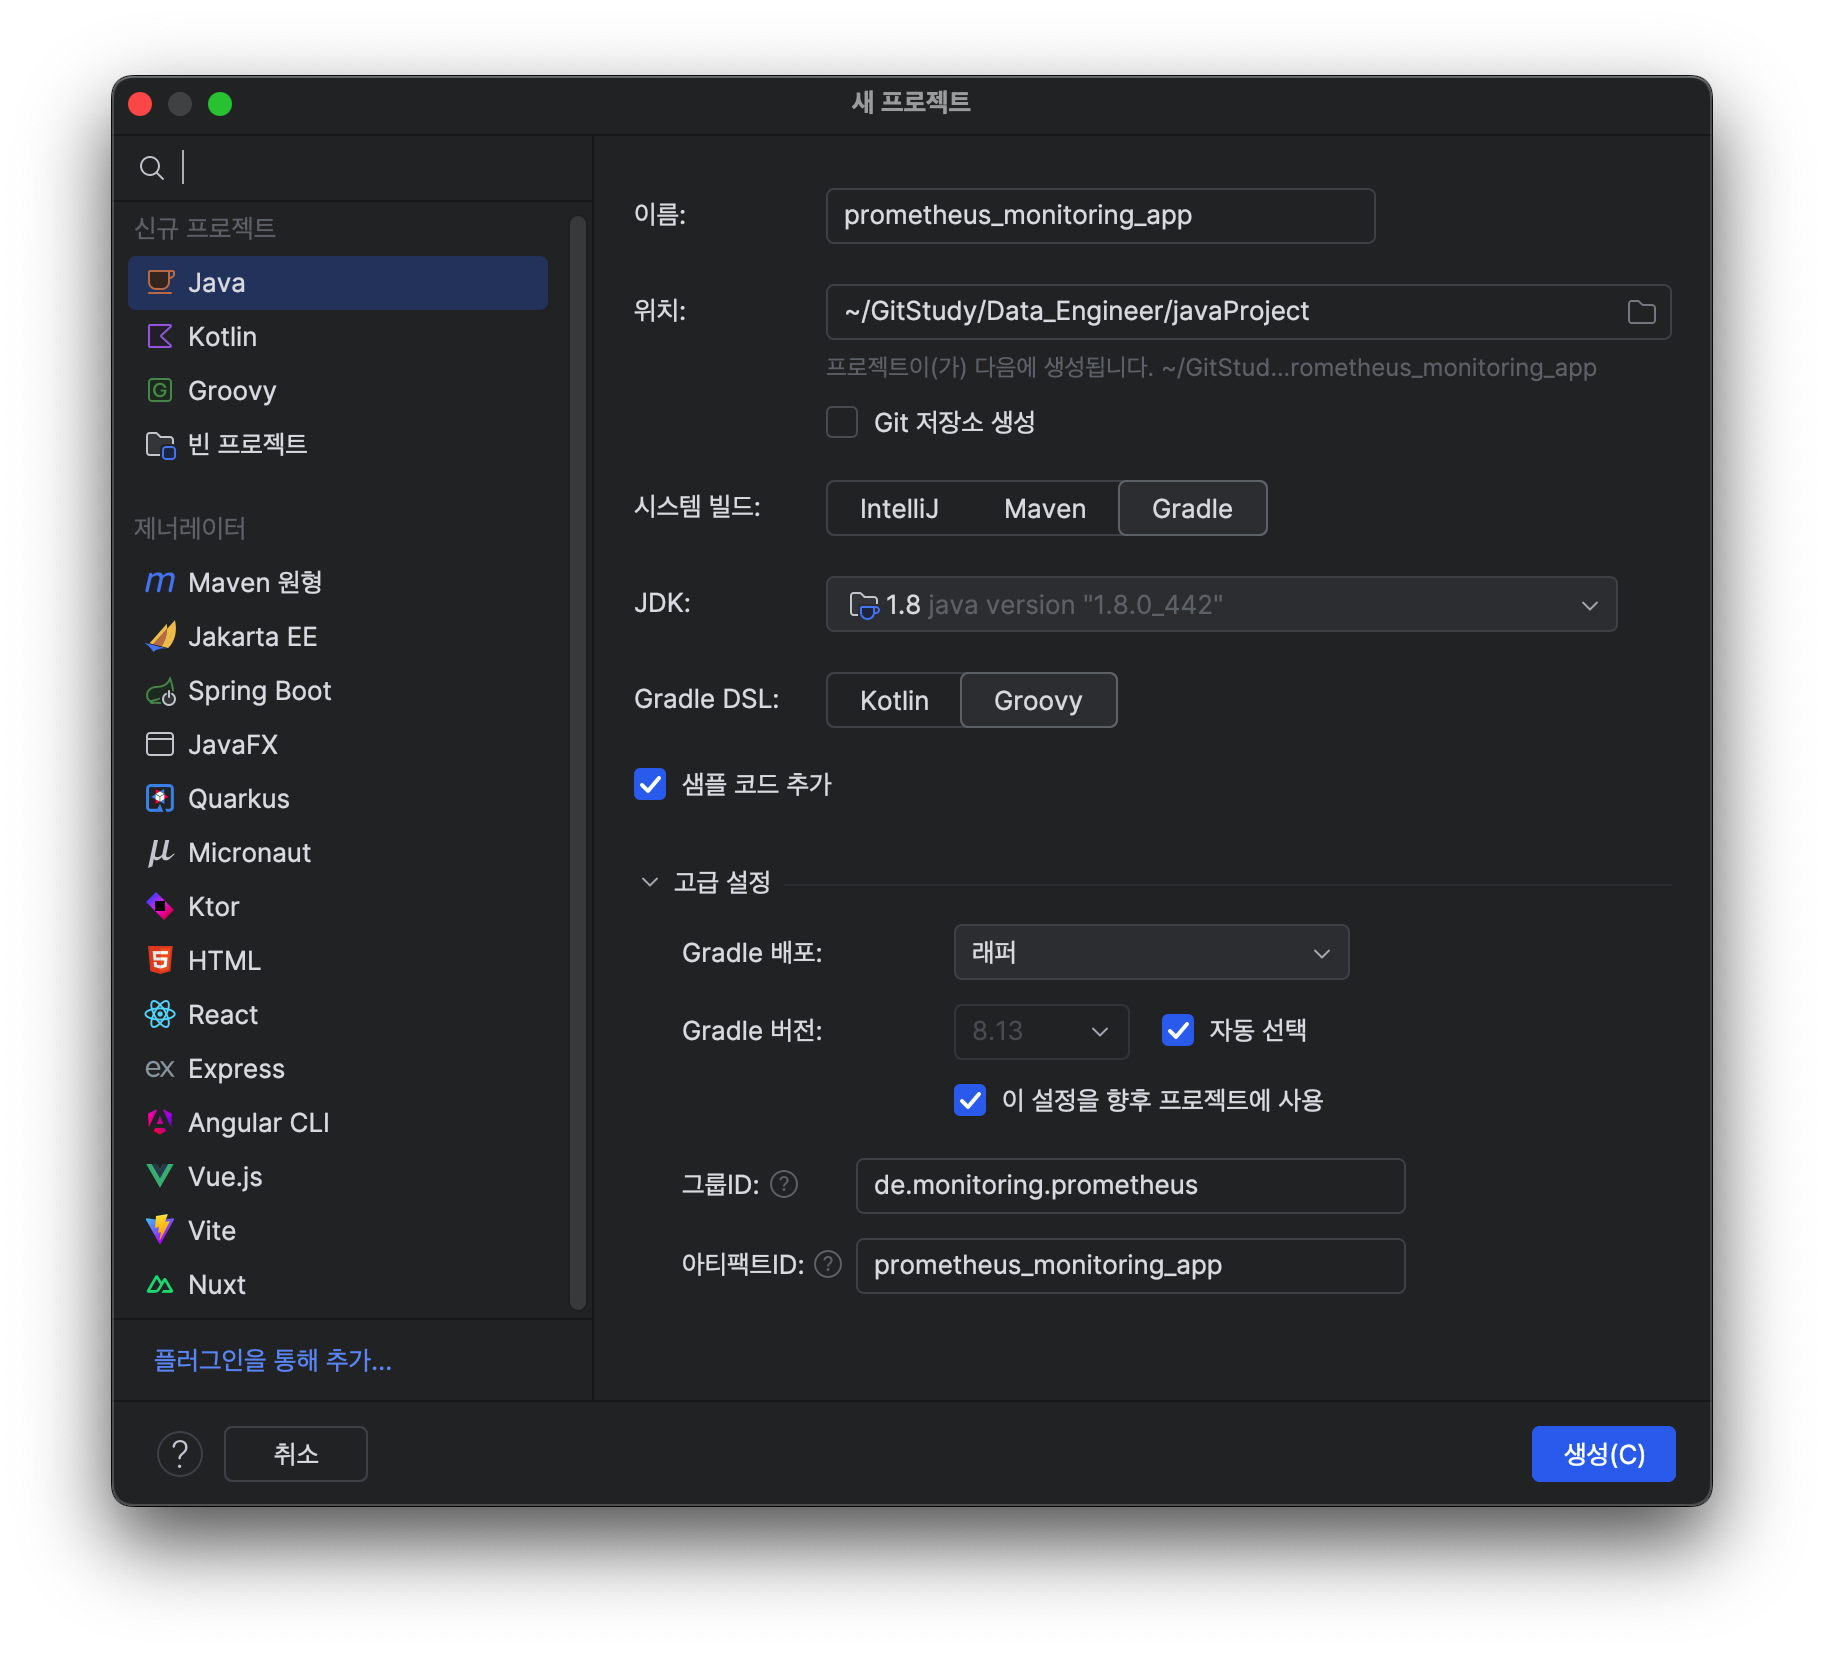The width and height of the screenshot is (1824, 1654).
Task: Browse location with the folder icon
Action: (1641, 312)
